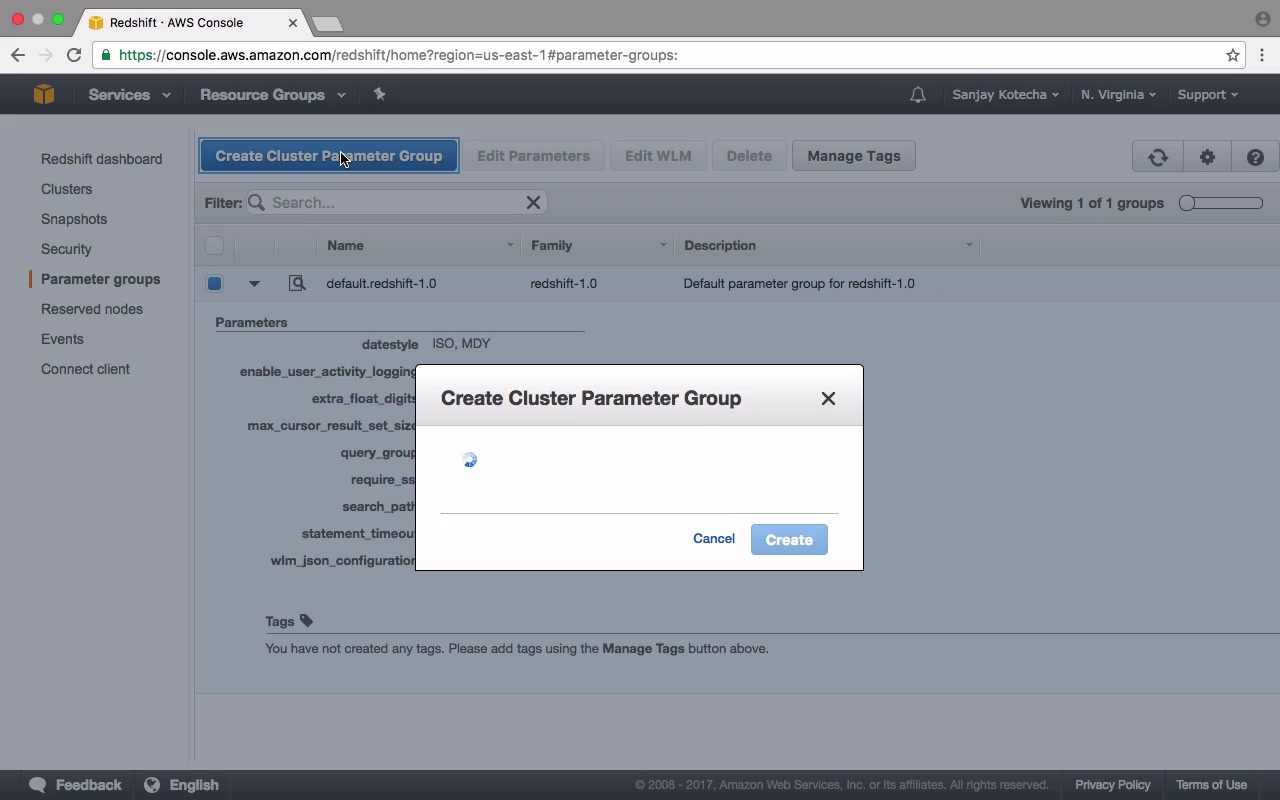
Task: Open Security in the sidebar
Action: click(x=66, y=249)
